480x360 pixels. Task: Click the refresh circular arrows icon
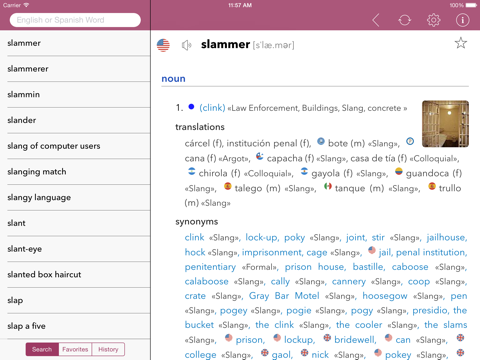pyautogui.click(x=404, y=20)
